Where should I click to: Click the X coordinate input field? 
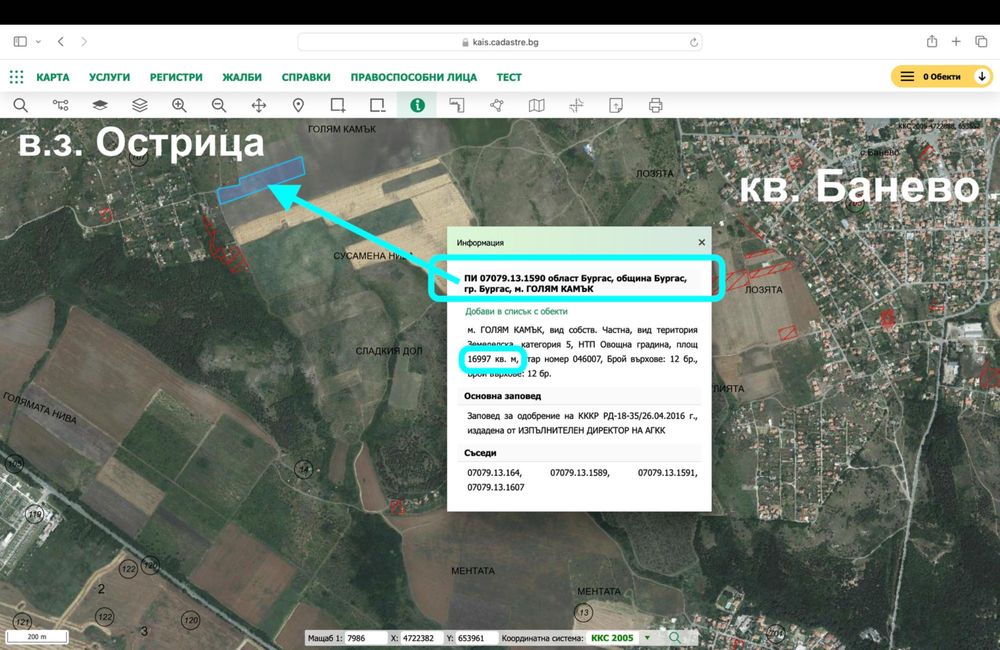click(420, 638)
